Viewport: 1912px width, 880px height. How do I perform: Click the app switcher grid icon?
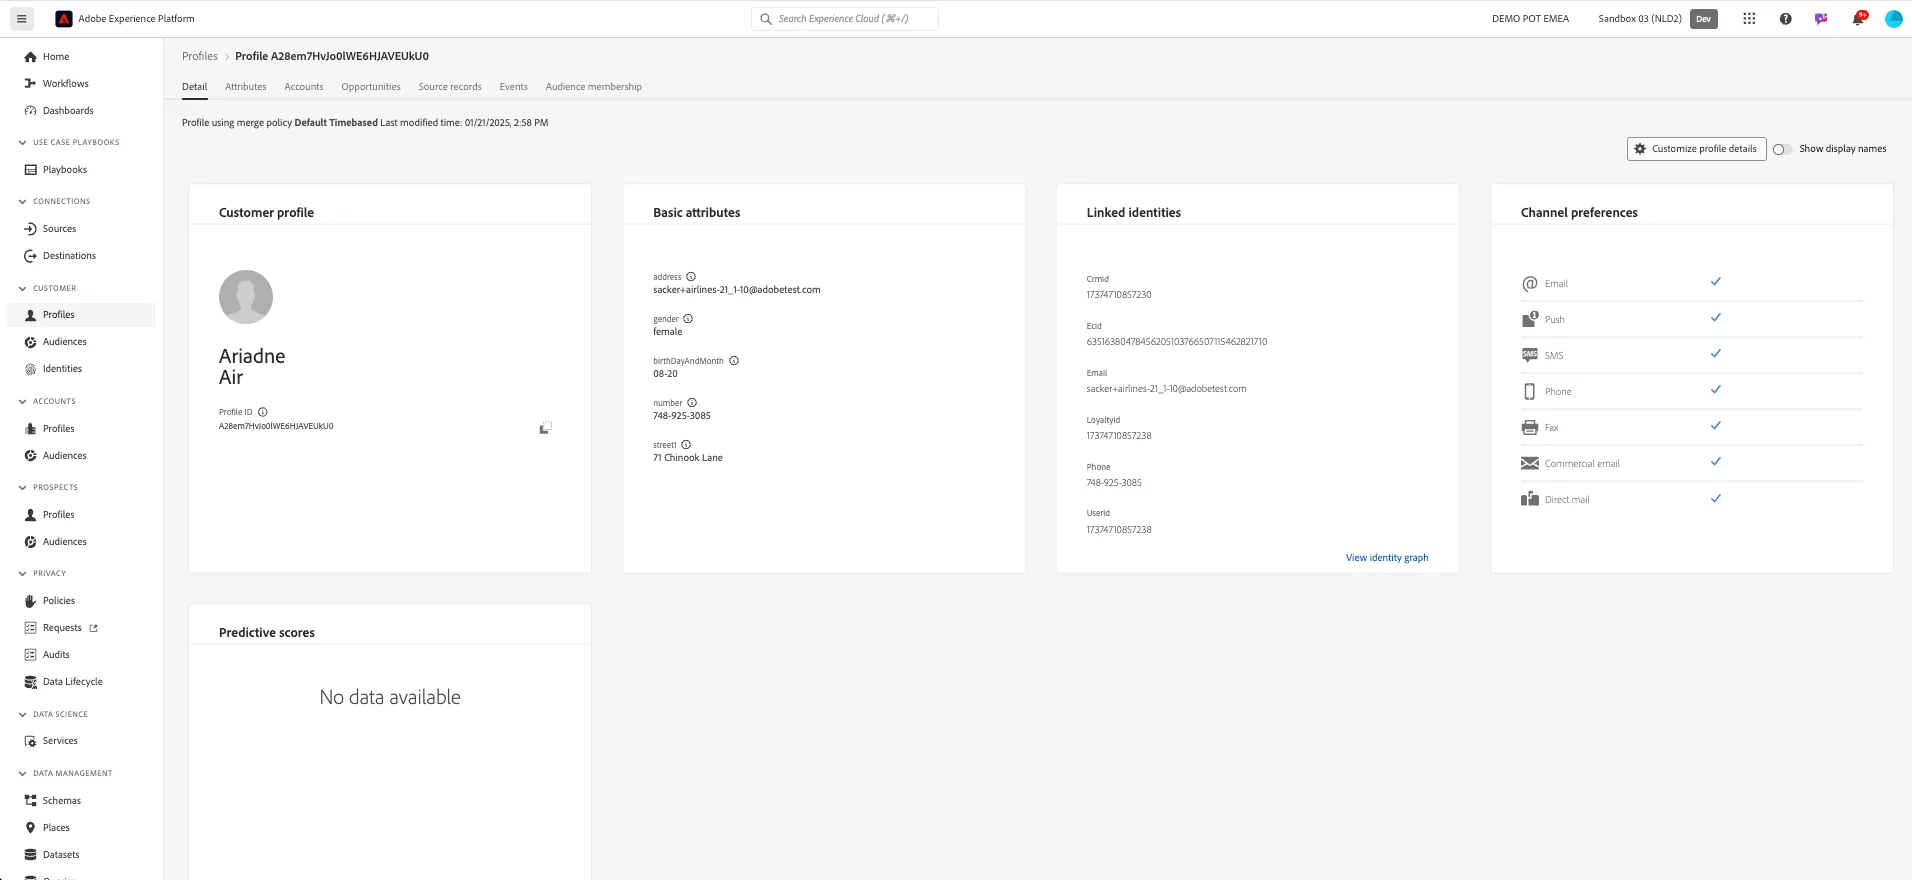coord(1749,19)
